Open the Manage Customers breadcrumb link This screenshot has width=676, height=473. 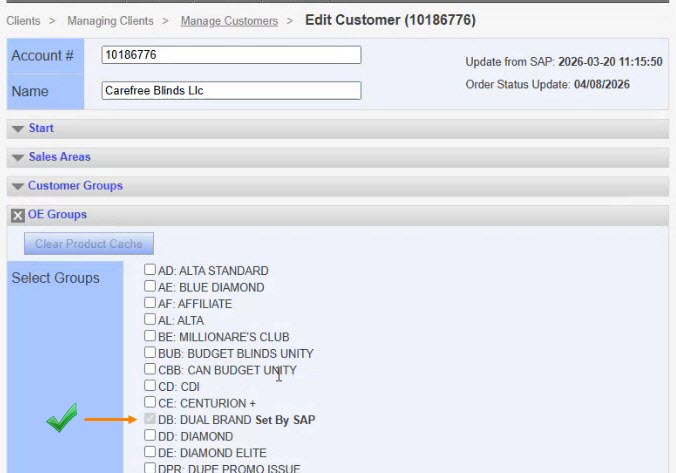point(229,21)
